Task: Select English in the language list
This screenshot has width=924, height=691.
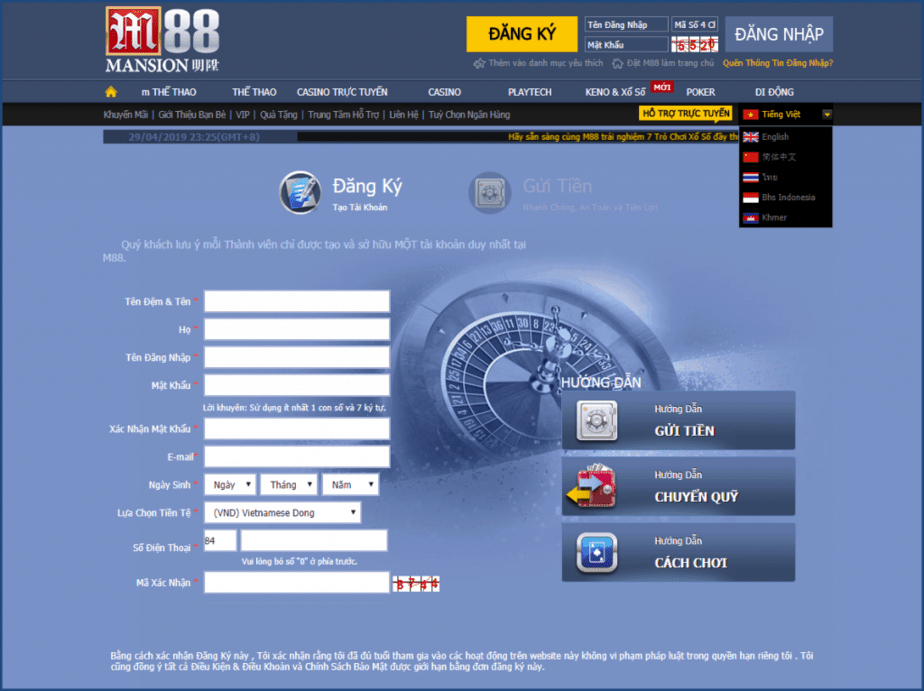Action: pos(775,137)
